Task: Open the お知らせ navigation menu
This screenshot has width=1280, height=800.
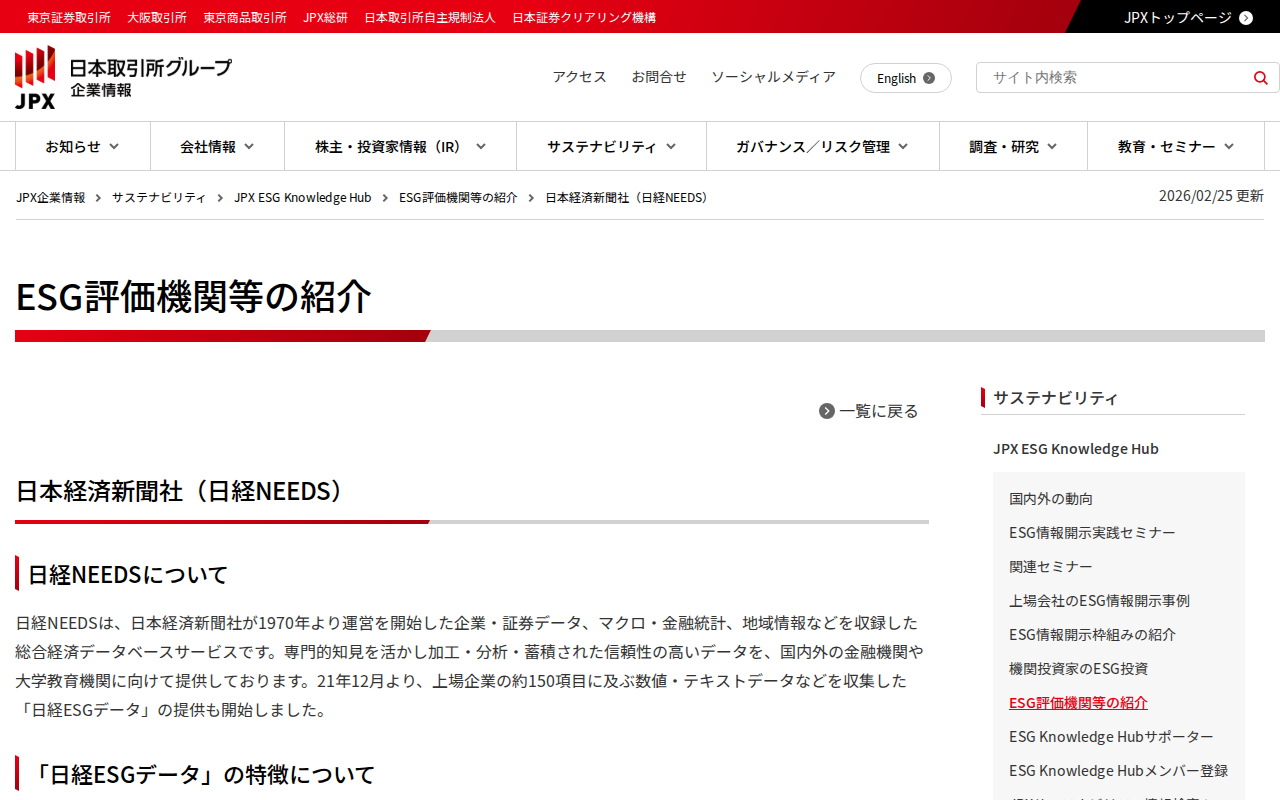Action: [83, 147]
